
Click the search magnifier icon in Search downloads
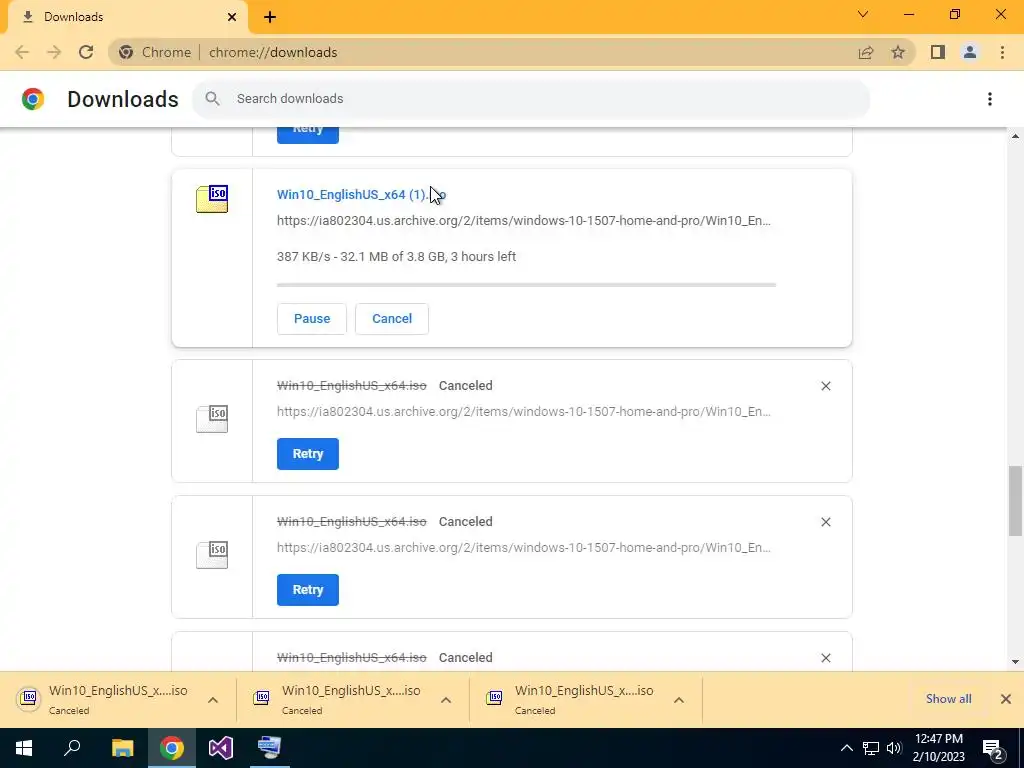pyautogui.click(x=212, y=99)
